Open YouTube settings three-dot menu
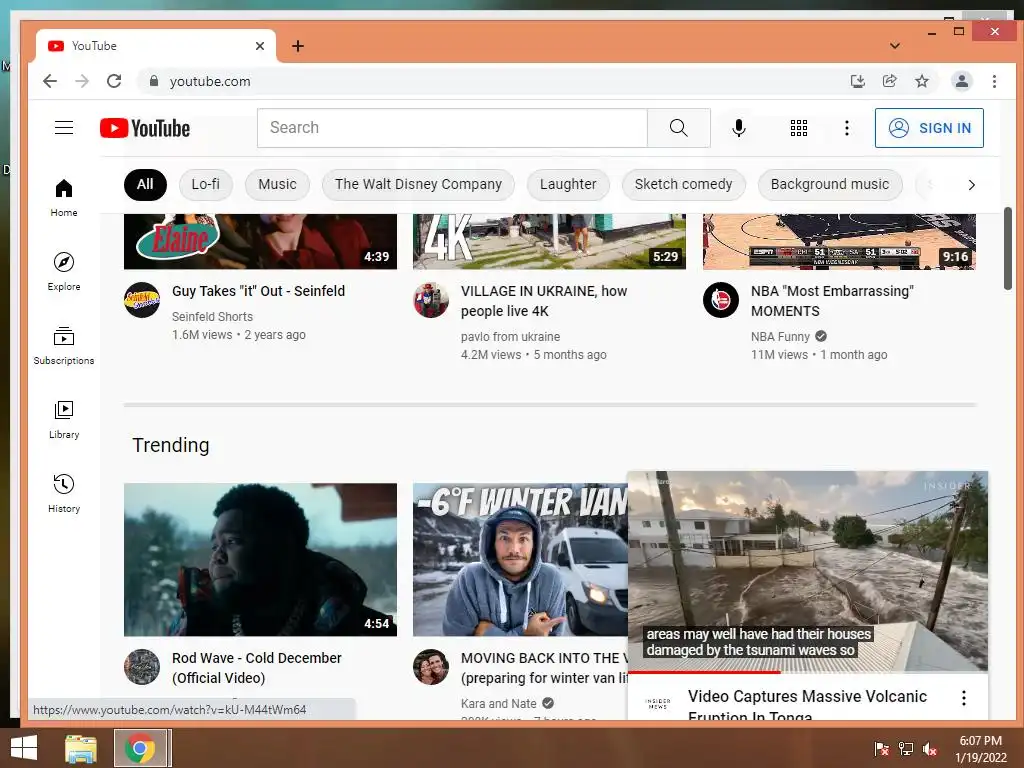1024x768 pixels. pyautogui.click(x=846, y=128)
